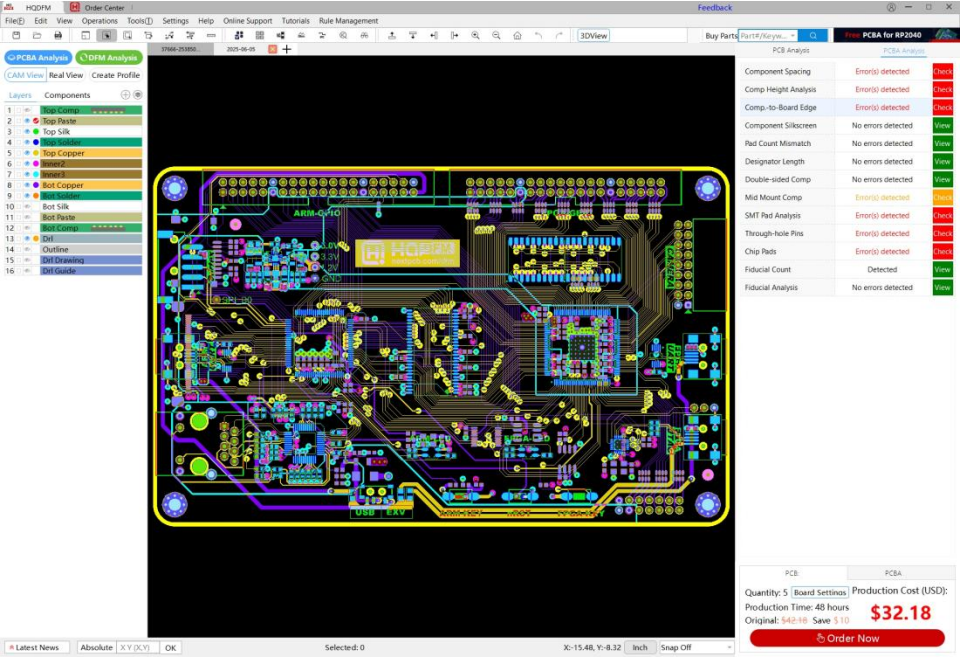Open the user account icon
The width and height of the screenshot is (960, 660).
coord(892,7)
